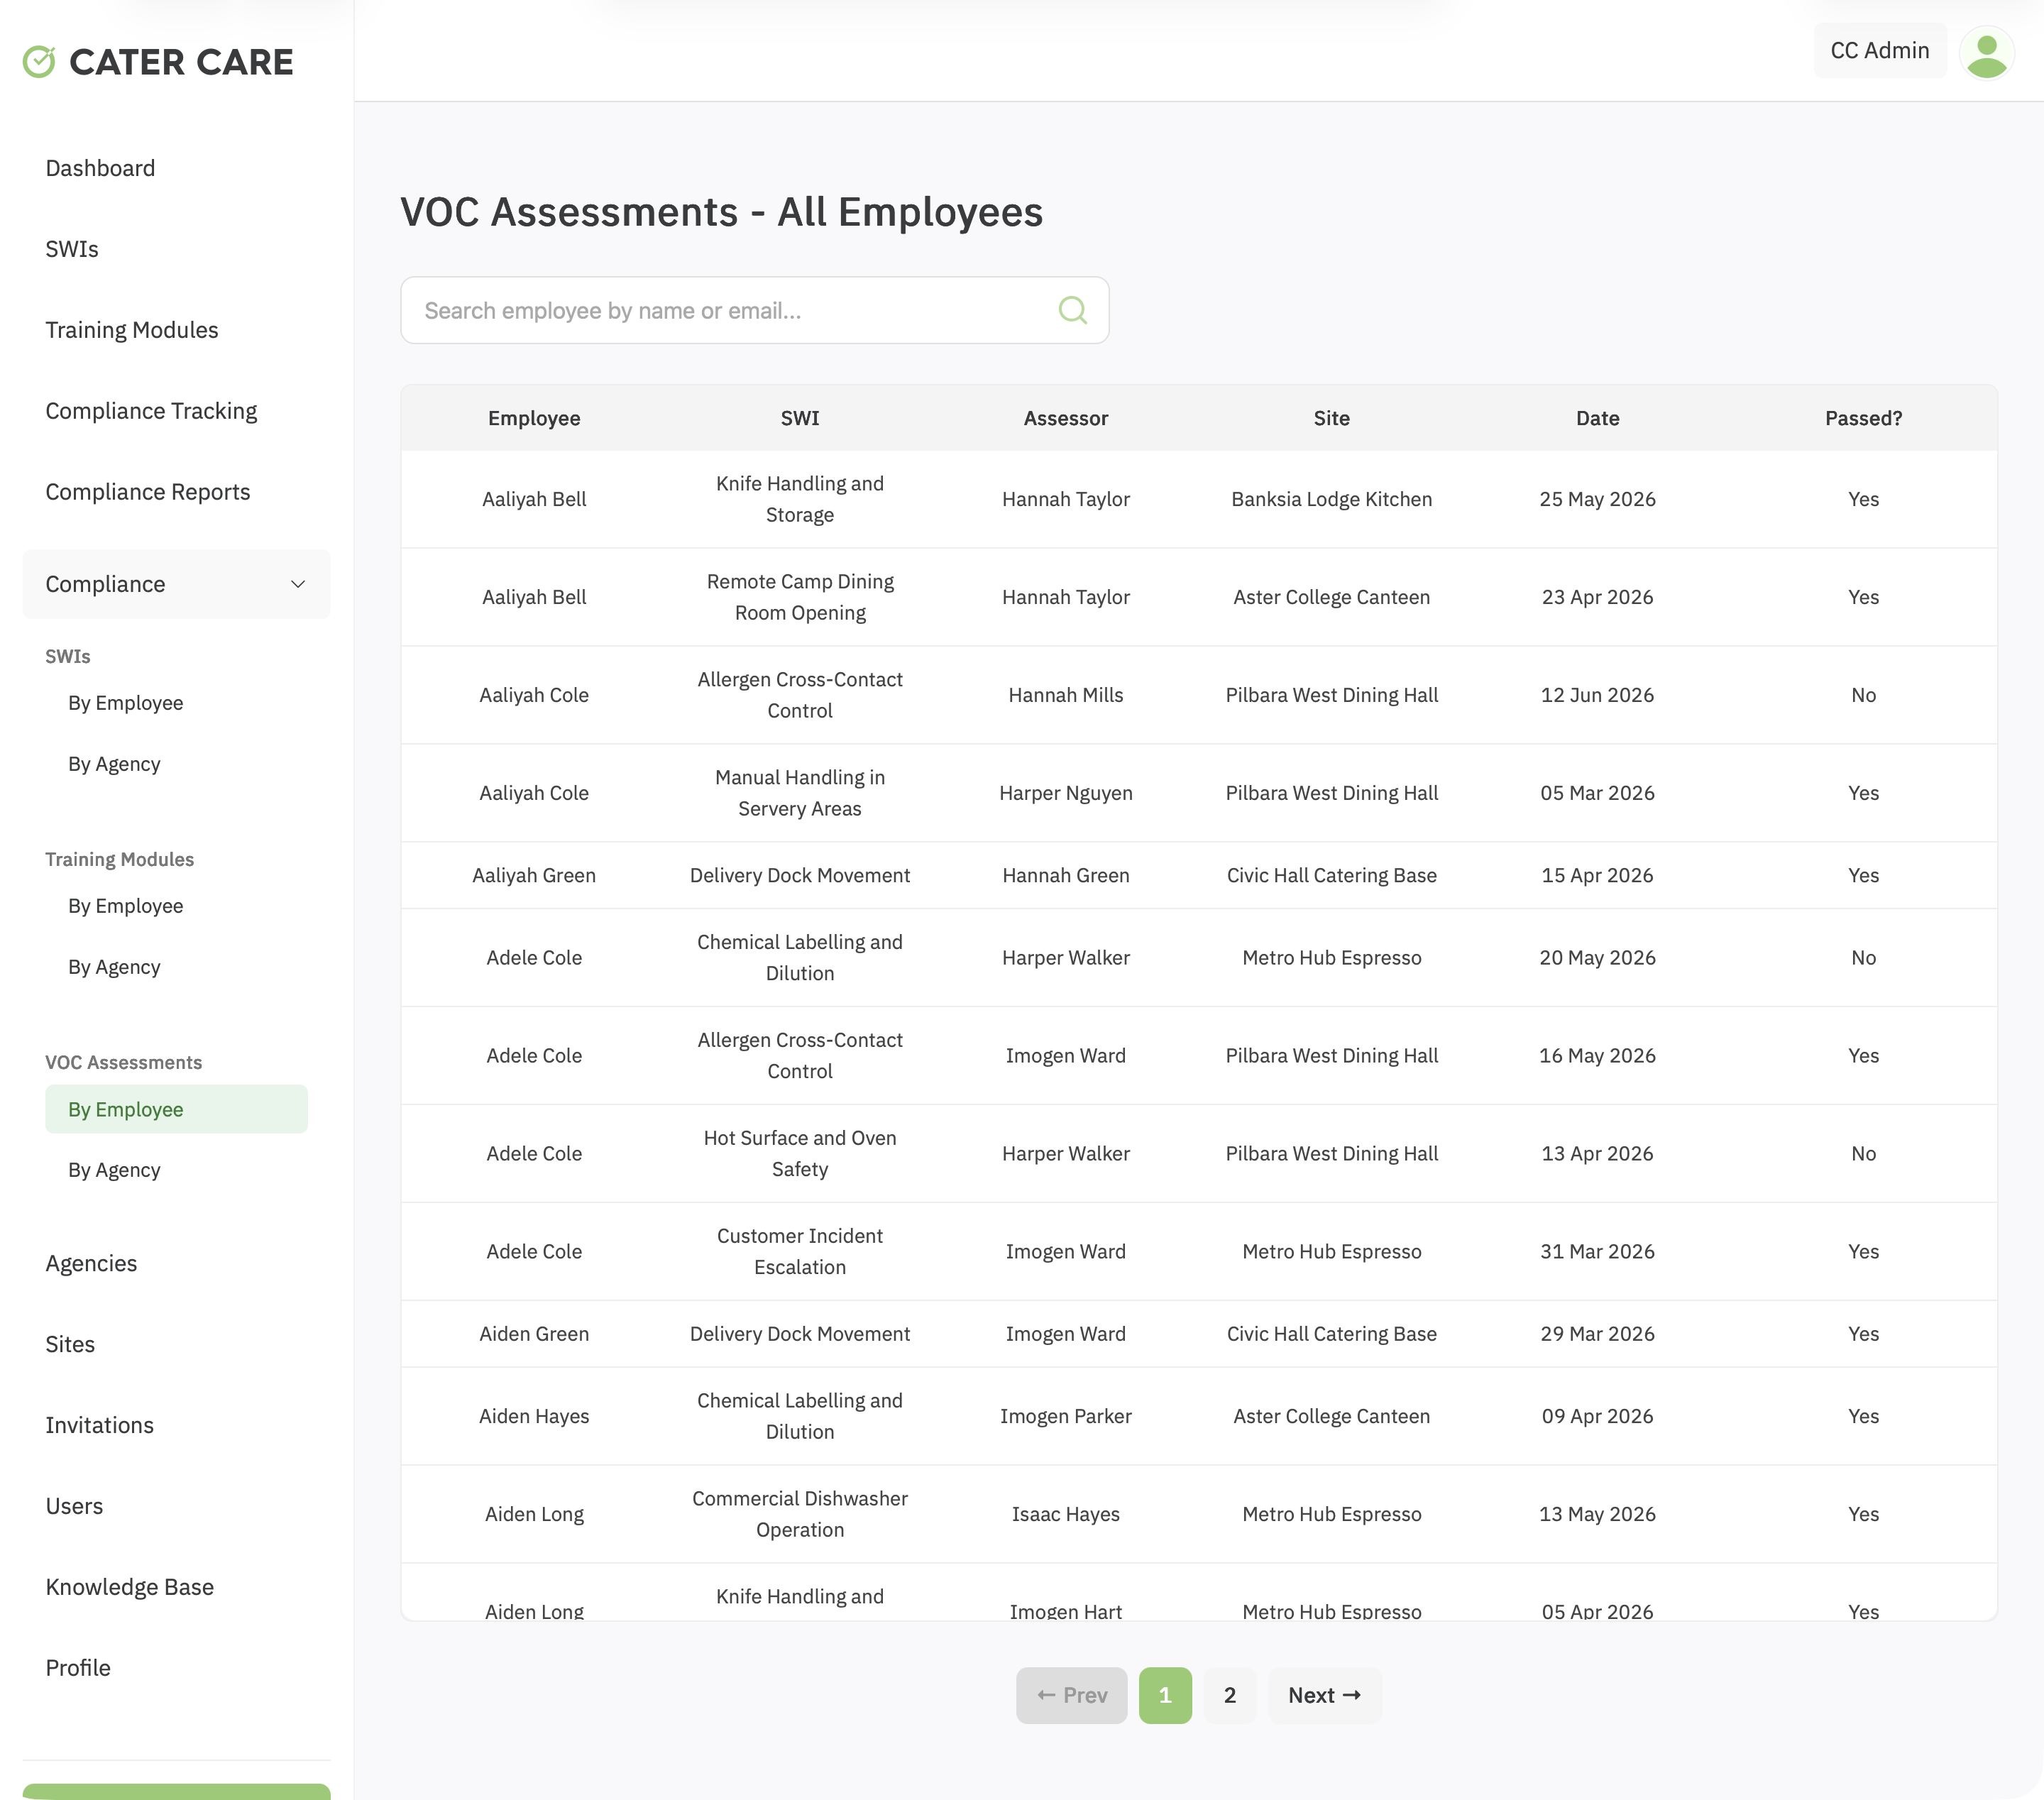Click the Prev pagination button
This screenshot has width=2044, height=1800.
pos(1071,1695)
